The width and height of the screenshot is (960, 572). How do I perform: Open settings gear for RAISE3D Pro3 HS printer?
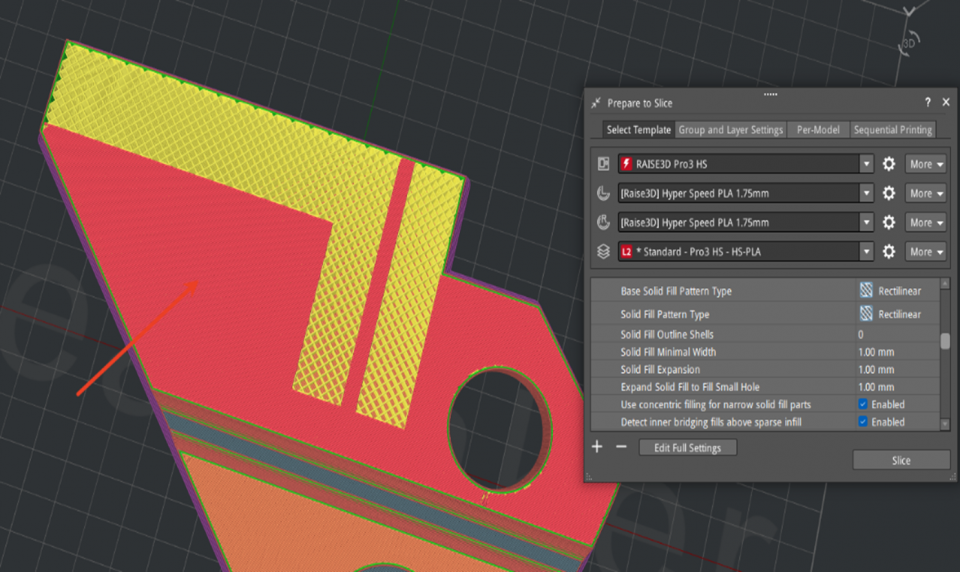[x=888, y=164]
